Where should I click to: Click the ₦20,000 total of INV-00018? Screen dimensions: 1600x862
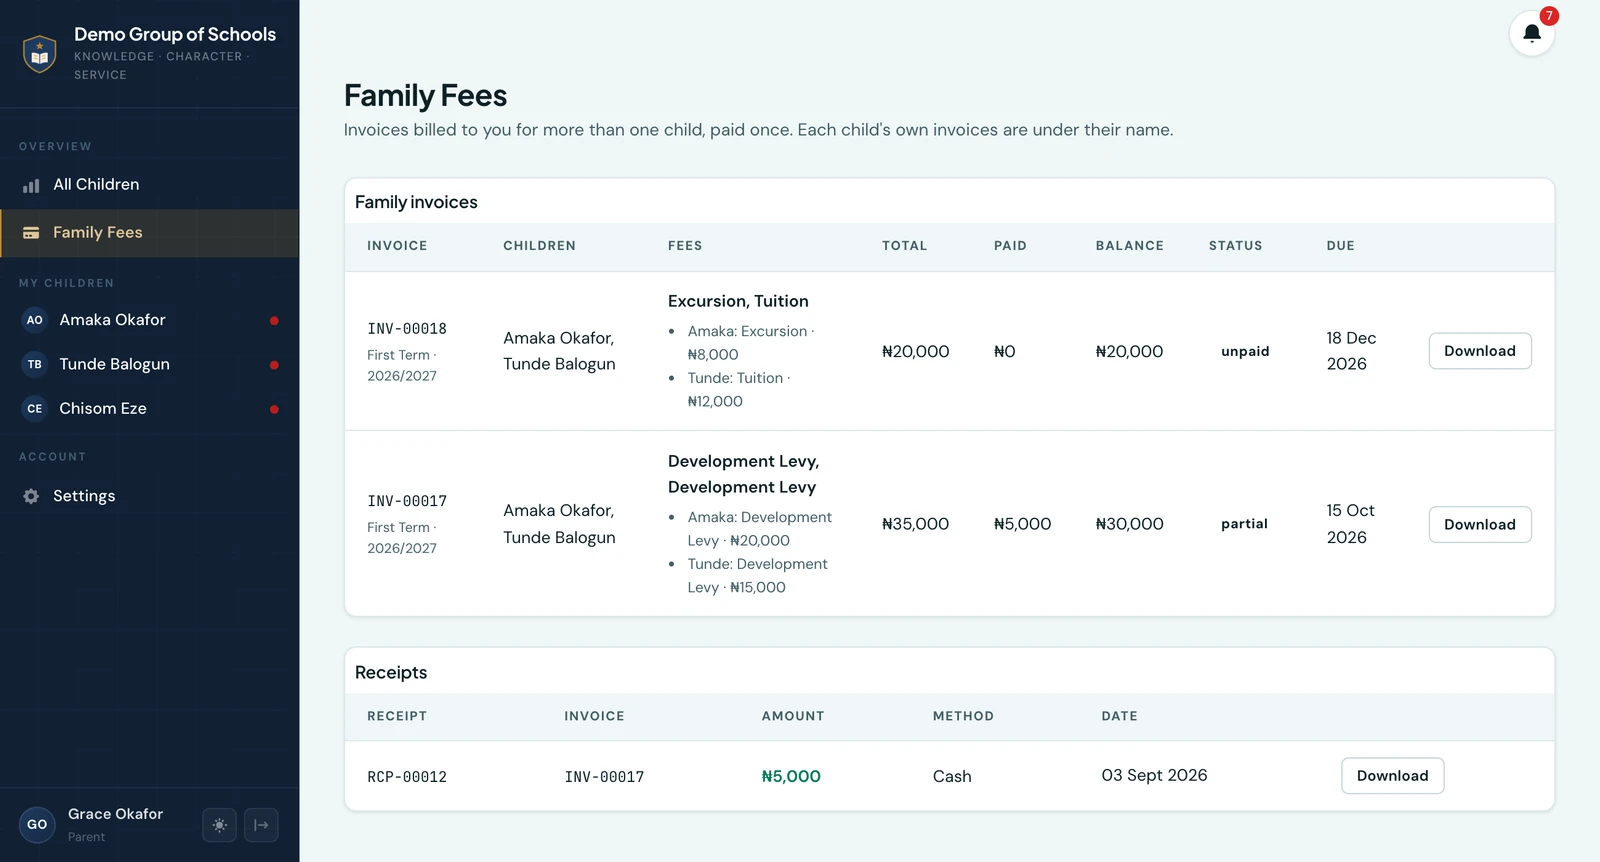915,351
